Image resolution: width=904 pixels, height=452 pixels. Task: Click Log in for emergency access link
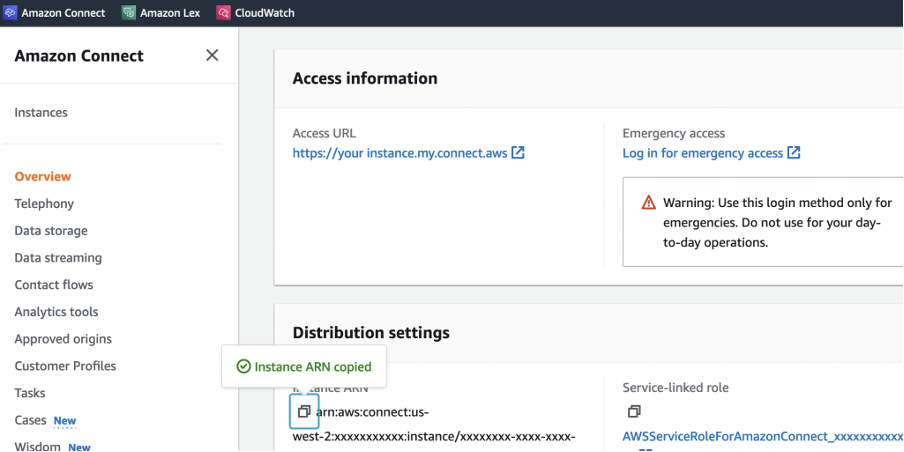pyautogui.click(x=702, y=153)
